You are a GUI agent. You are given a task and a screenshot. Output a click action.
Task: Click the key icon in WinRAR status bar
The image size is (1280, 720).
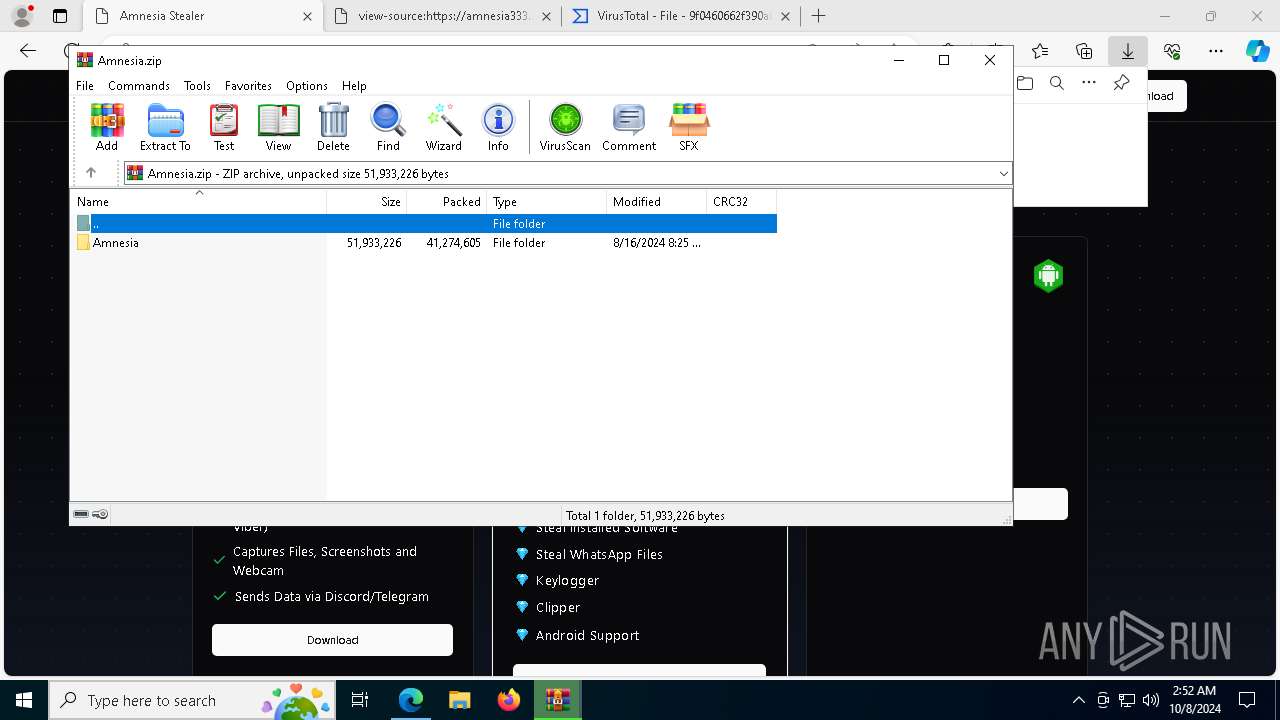pyautogui.click(x=100, y=514)
